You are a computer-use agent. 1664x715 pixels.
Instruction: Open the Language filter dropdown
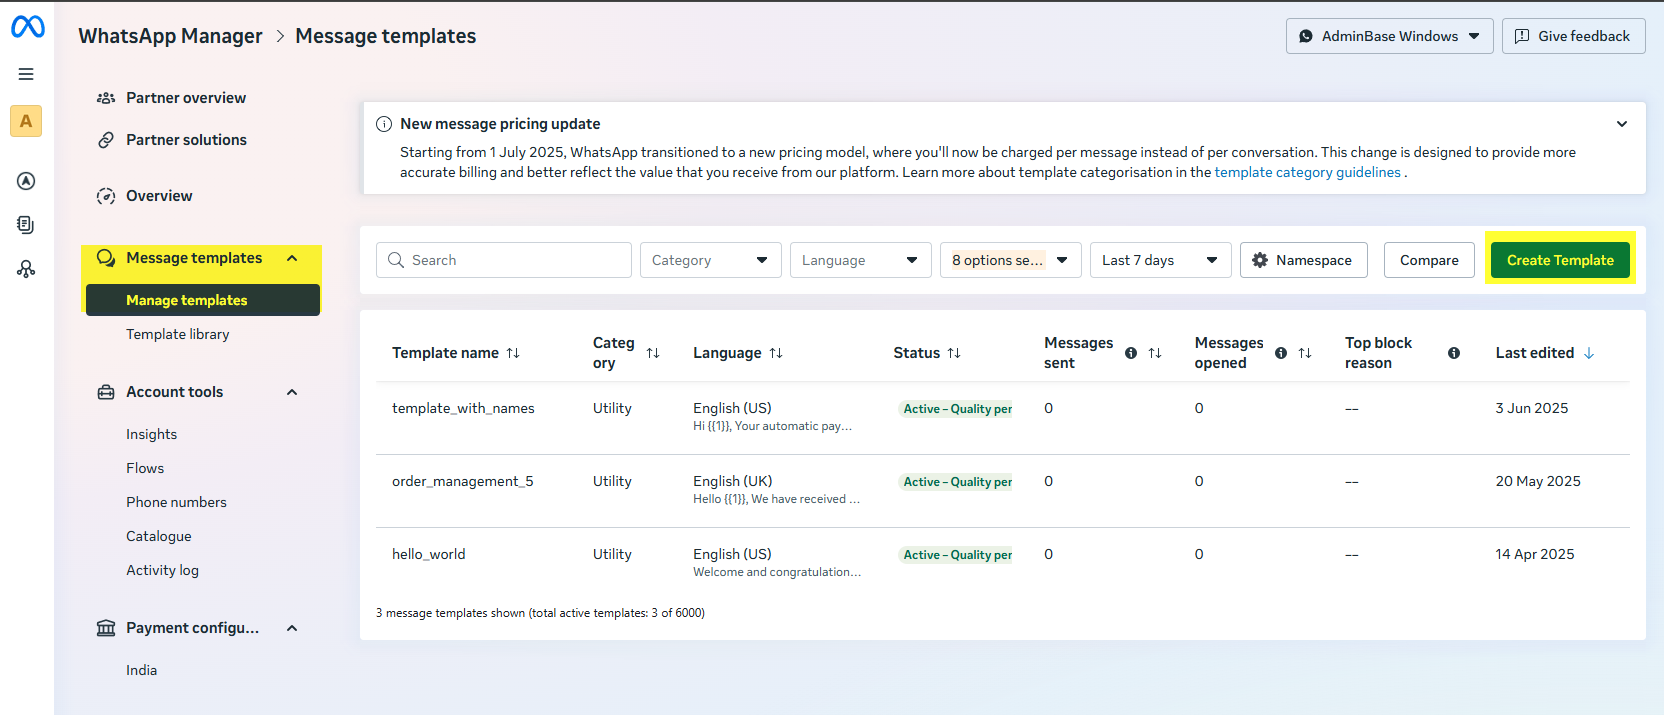click(x=860, y=260)
